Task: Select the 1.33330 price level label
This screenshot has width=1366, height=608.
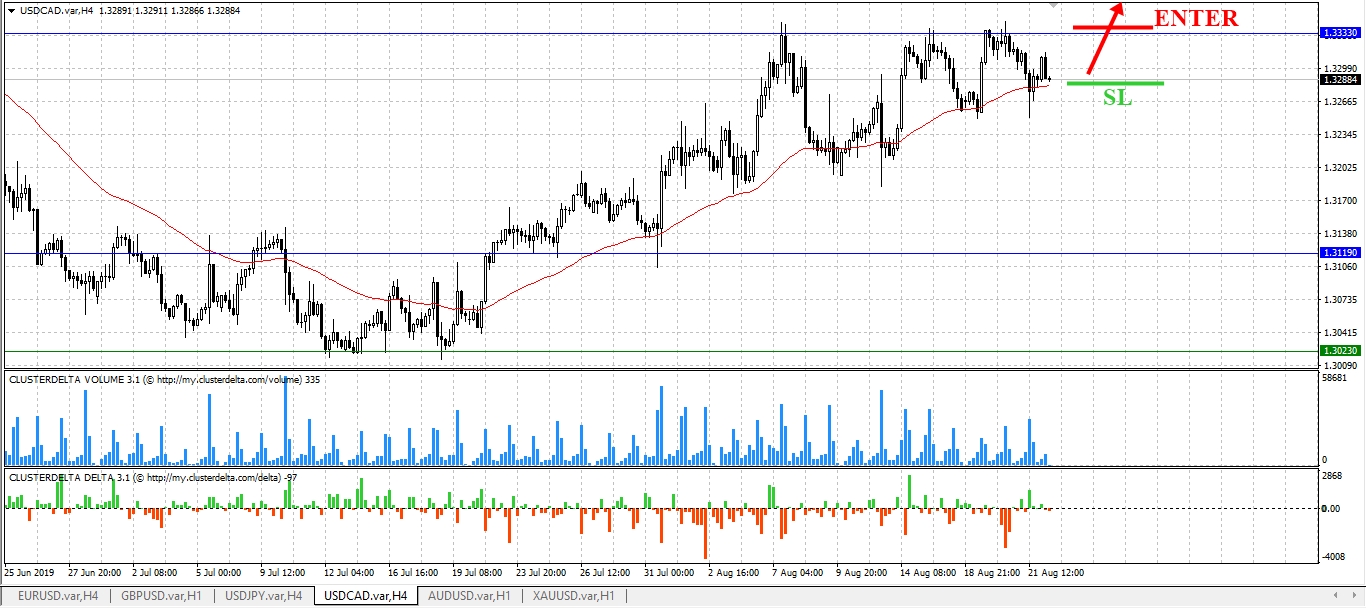Action: click(1340, 33)
